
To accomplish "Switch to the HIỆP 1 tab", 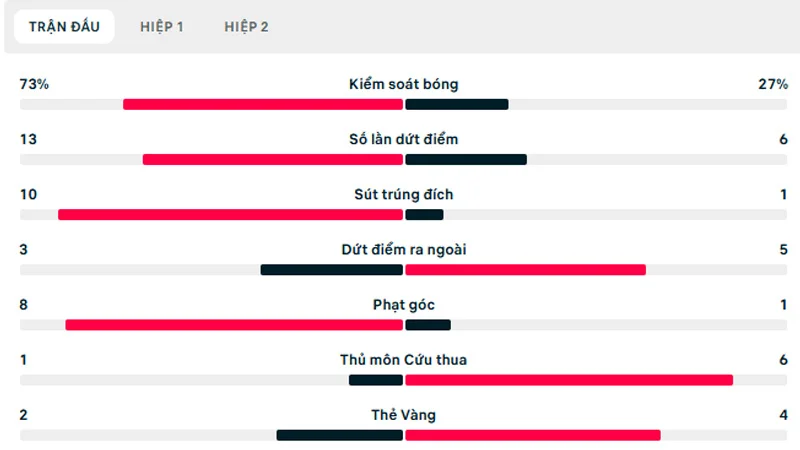I will click(x=161, y=27).
